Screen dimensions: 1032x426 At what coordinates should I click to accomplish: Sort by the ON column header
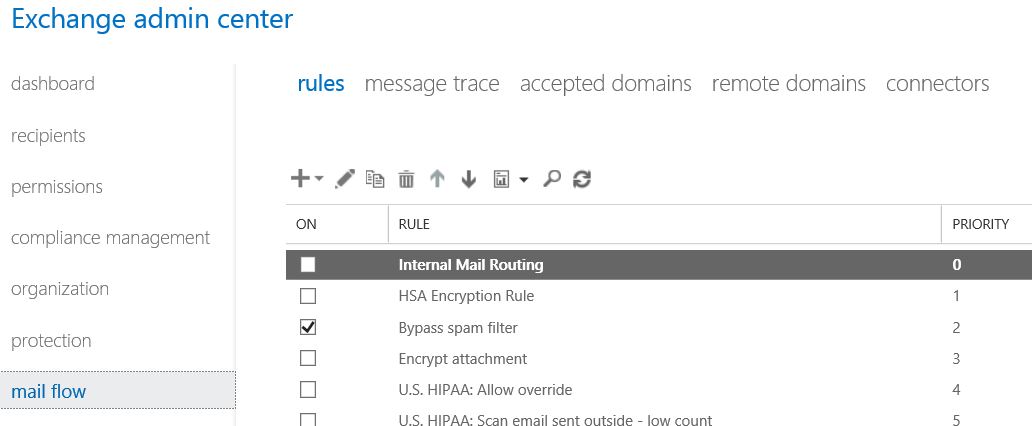[337, 224]
